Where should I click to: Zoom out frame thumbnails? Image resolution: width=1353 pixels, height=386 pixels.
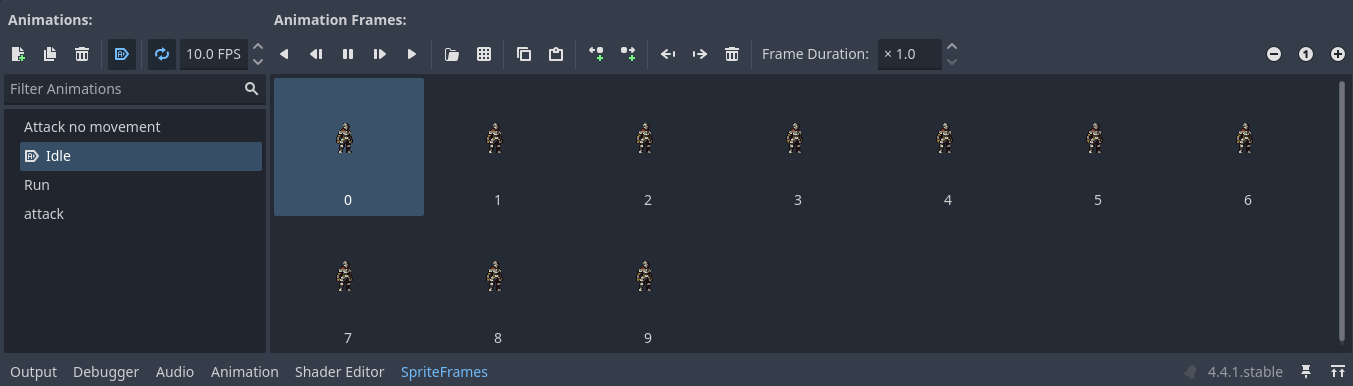point(1274,54)
